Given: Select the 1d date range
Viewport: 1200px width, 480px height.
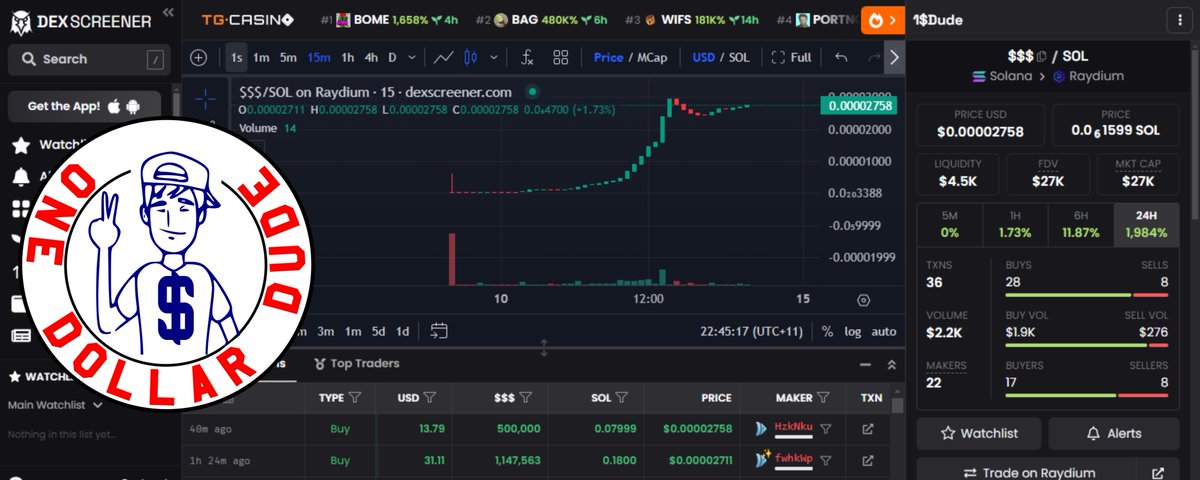Looking at the screenshot, I should tap(402, 331).
